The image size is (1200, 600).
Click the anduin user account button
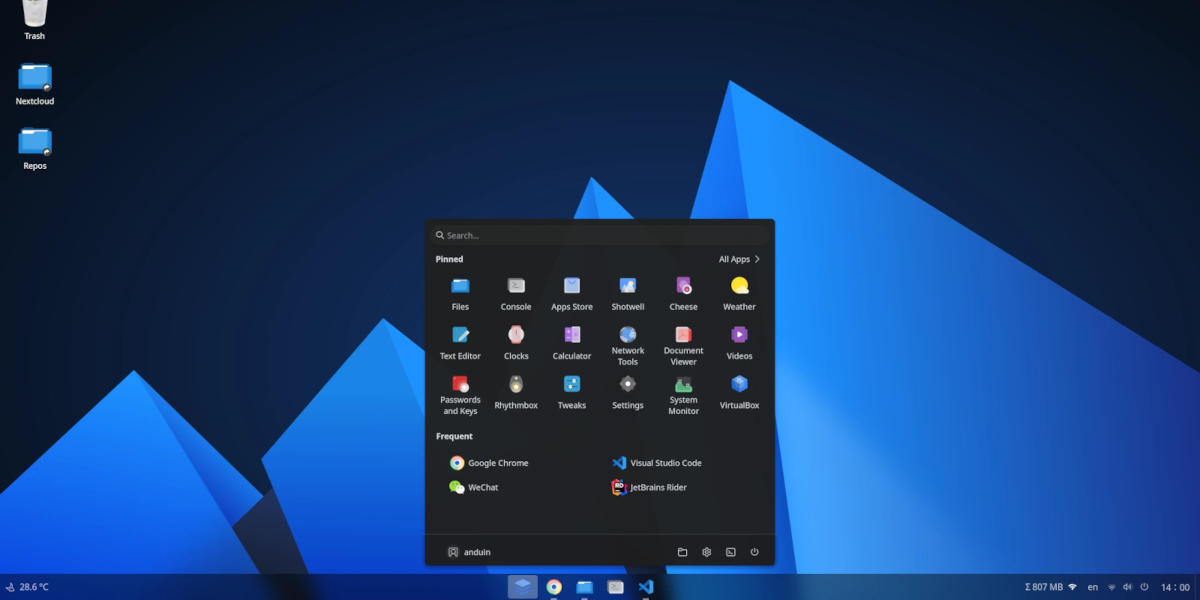469,552
